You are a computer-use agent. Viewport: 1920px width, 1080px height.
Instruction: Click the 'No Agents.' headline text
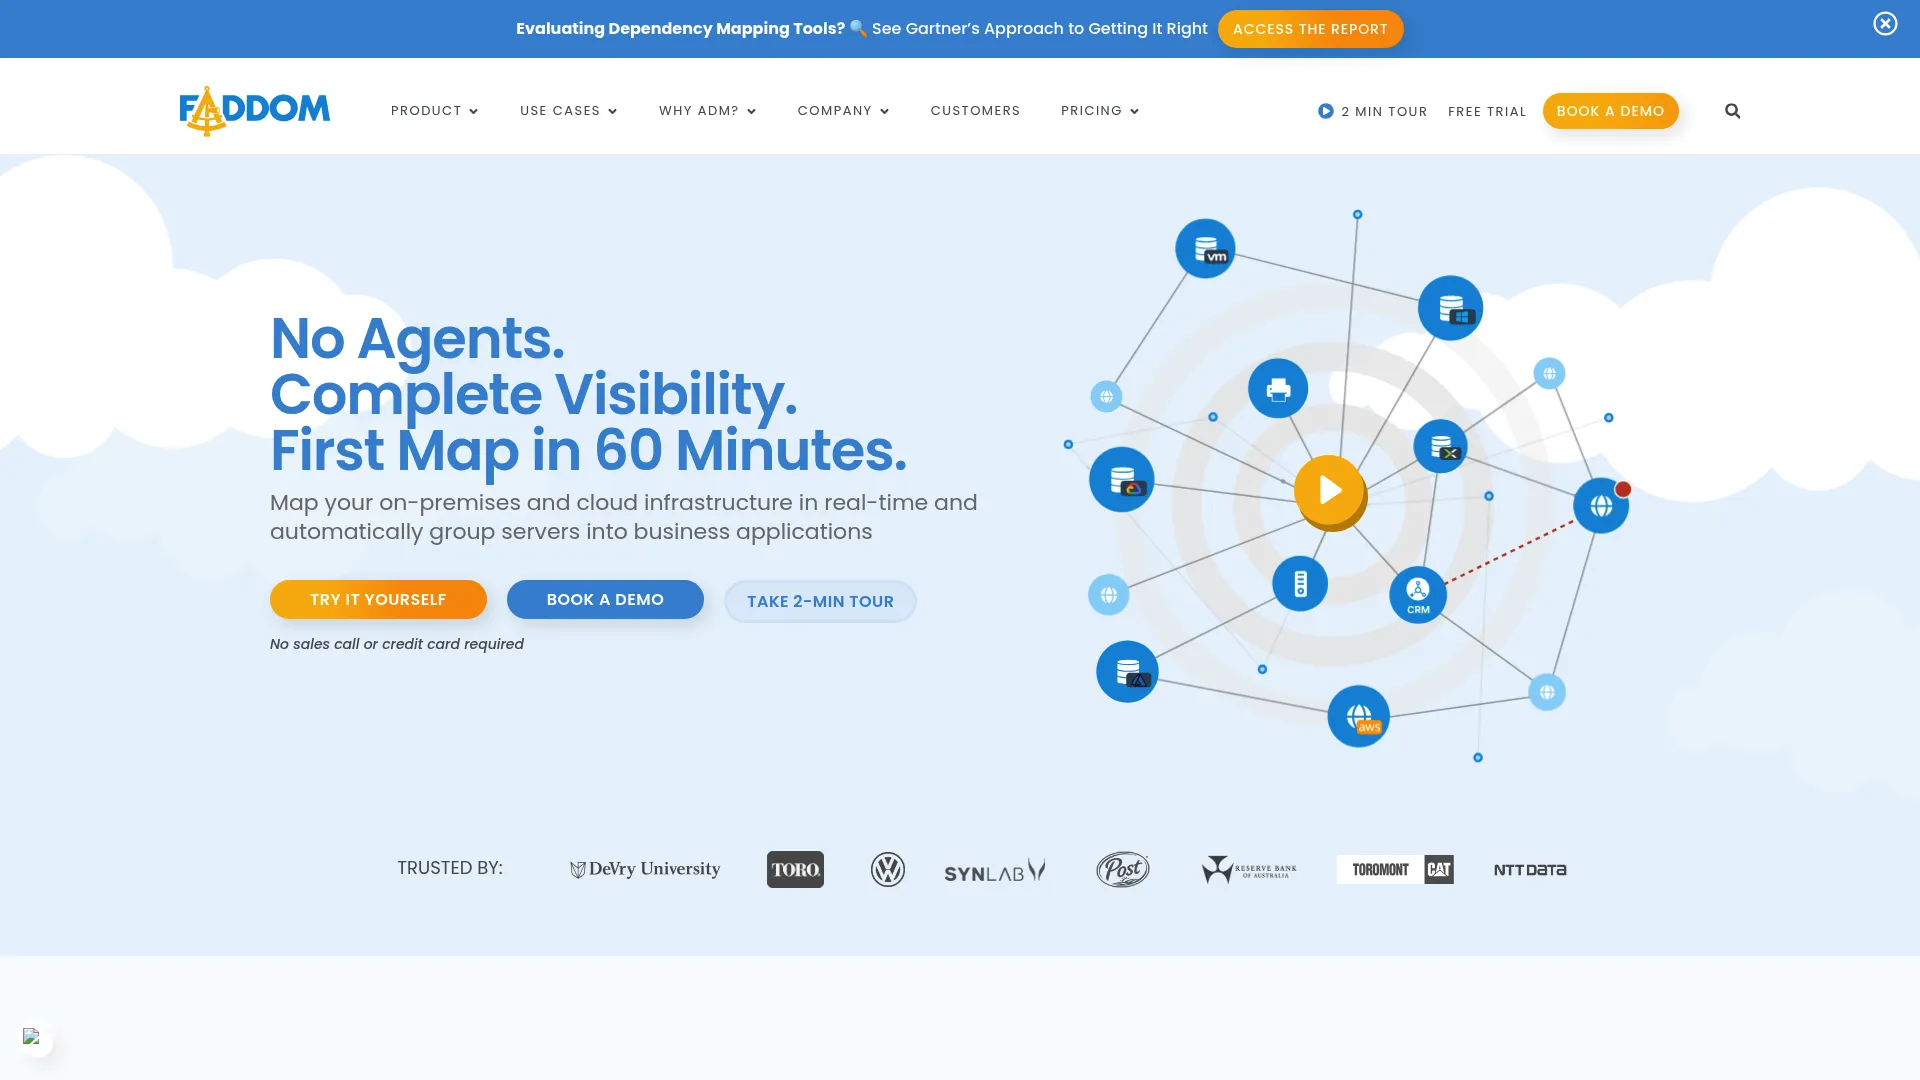(417, 339)
